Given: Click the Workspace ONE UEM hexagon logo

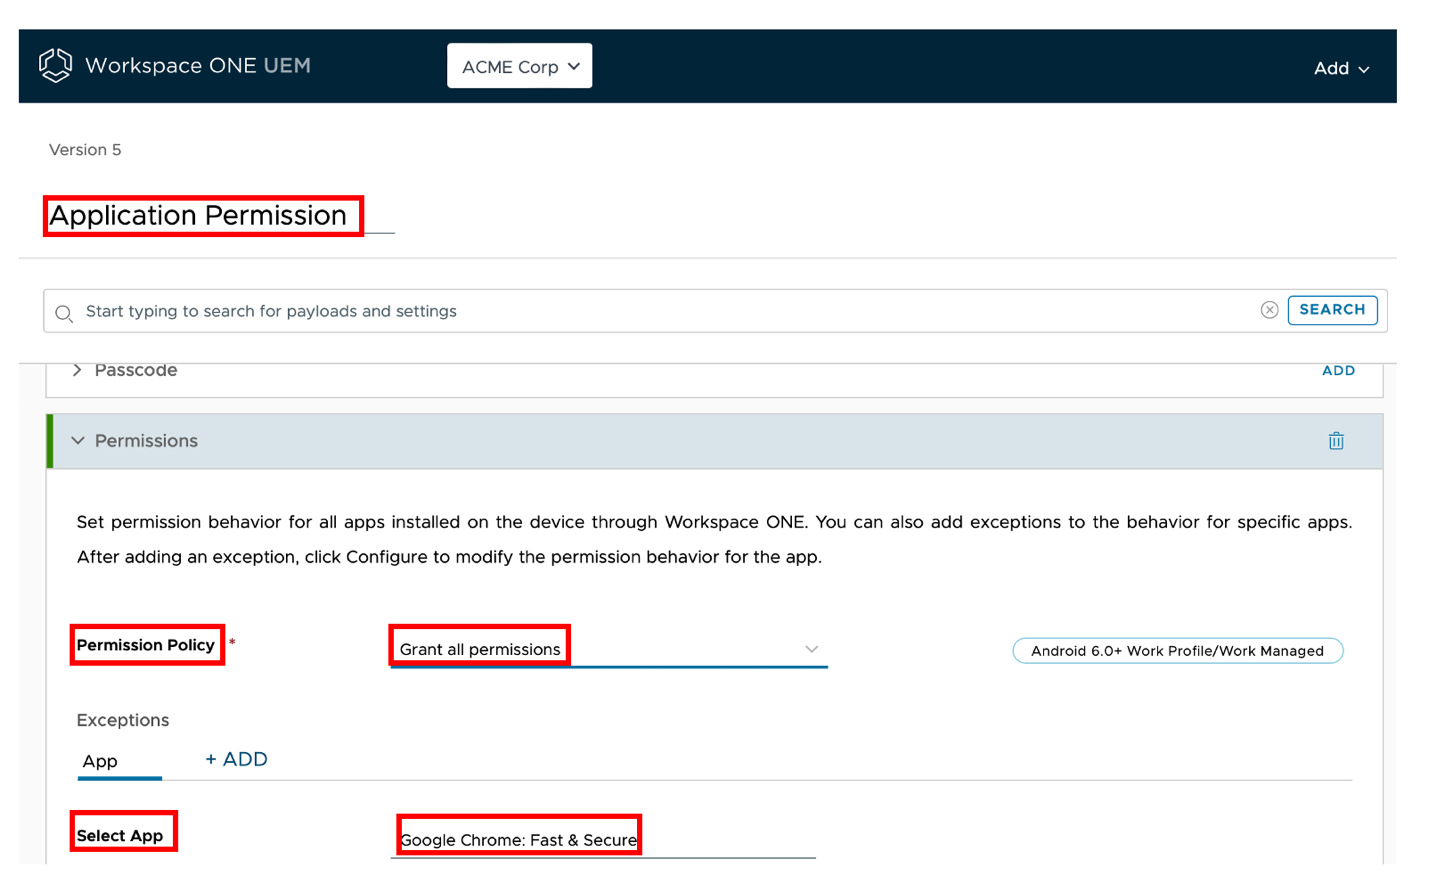Looking at the screenshot, I should (x=55, y=65).
